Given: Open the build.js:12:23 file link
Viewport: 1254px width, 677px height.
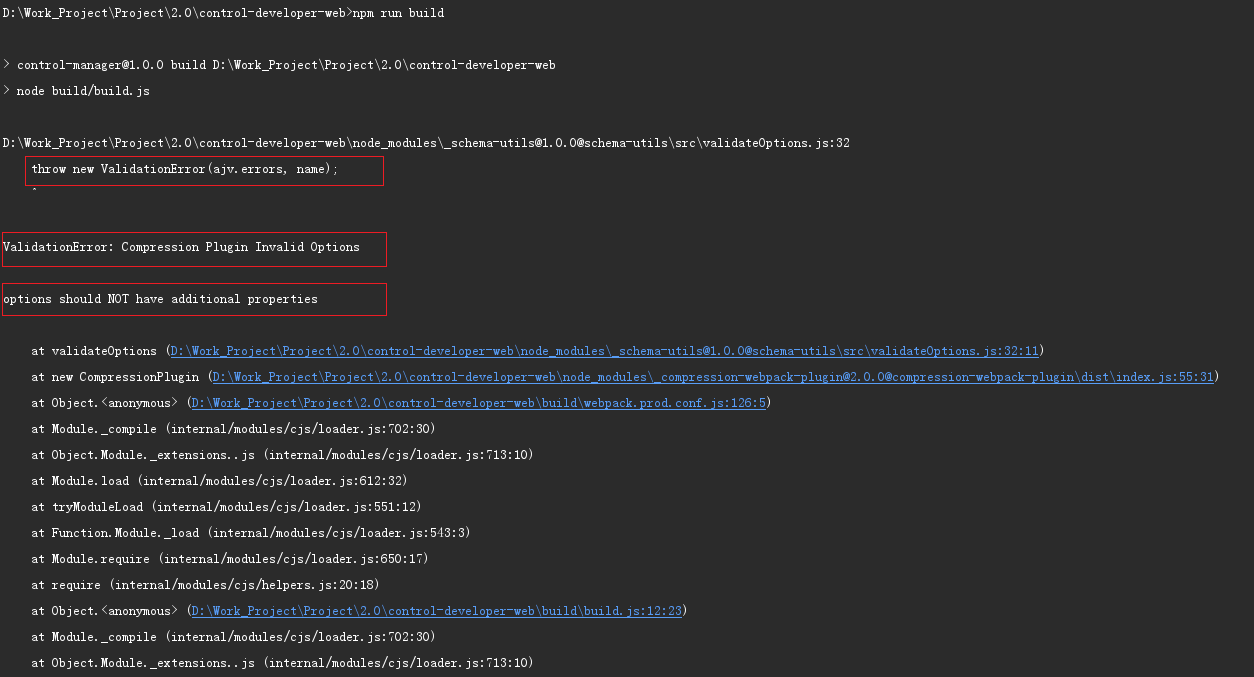Looking at the screenshot, I should click(x=436, y=611).
